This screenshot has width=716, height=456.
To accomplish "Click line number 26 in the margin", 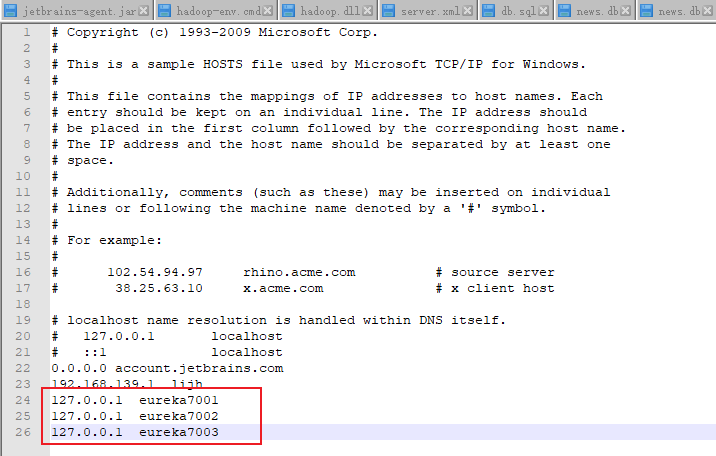I will 23,432.
